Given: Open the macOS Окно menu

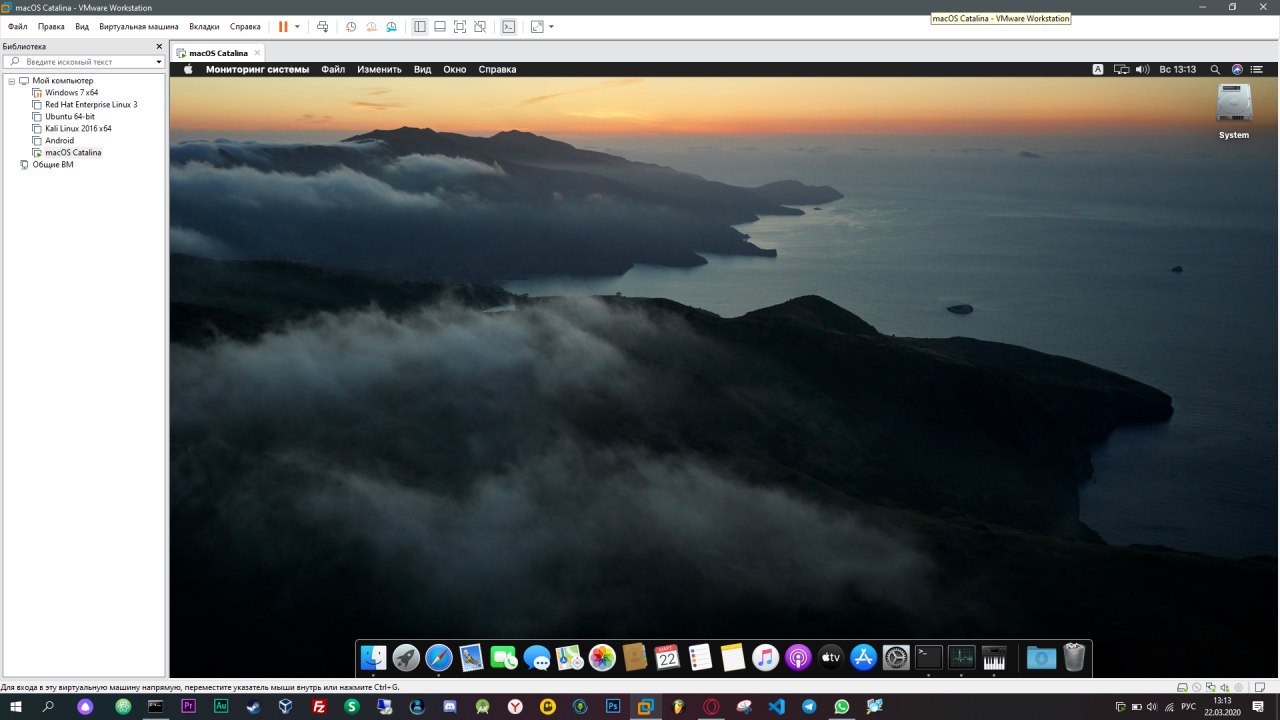Looking at the screenshot, I should 455,69.
